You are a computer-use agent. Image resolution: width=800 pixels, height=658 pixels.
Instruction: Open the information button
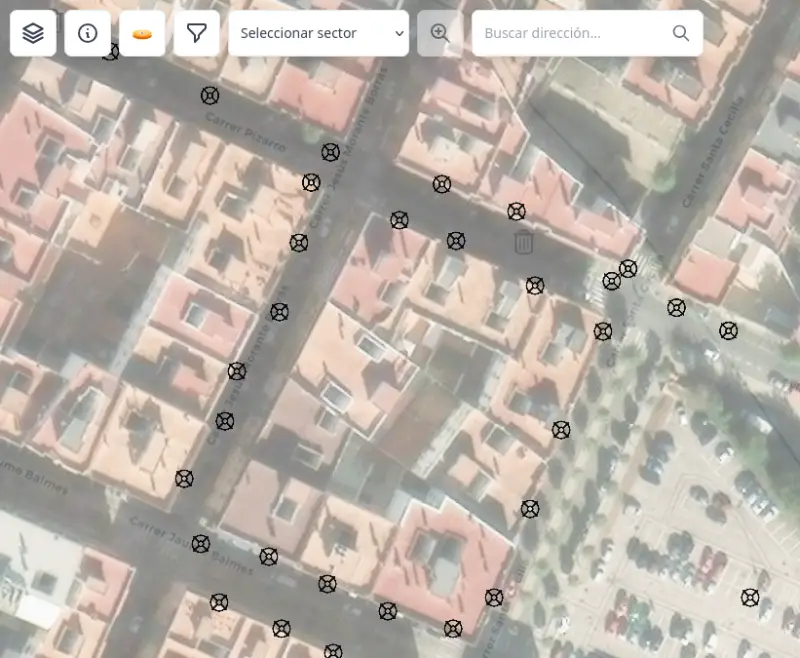(88, 34)
